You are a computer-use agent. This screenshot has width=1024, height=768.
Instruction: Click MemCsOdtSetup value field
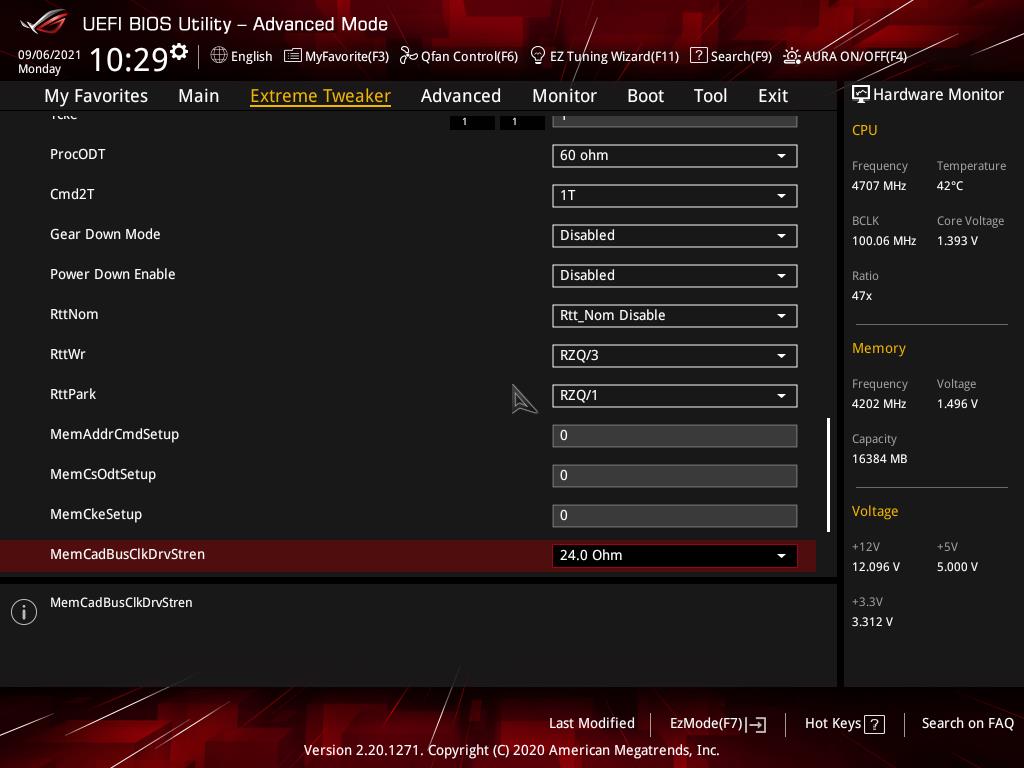pyautogui.click(x=675, y=475)
